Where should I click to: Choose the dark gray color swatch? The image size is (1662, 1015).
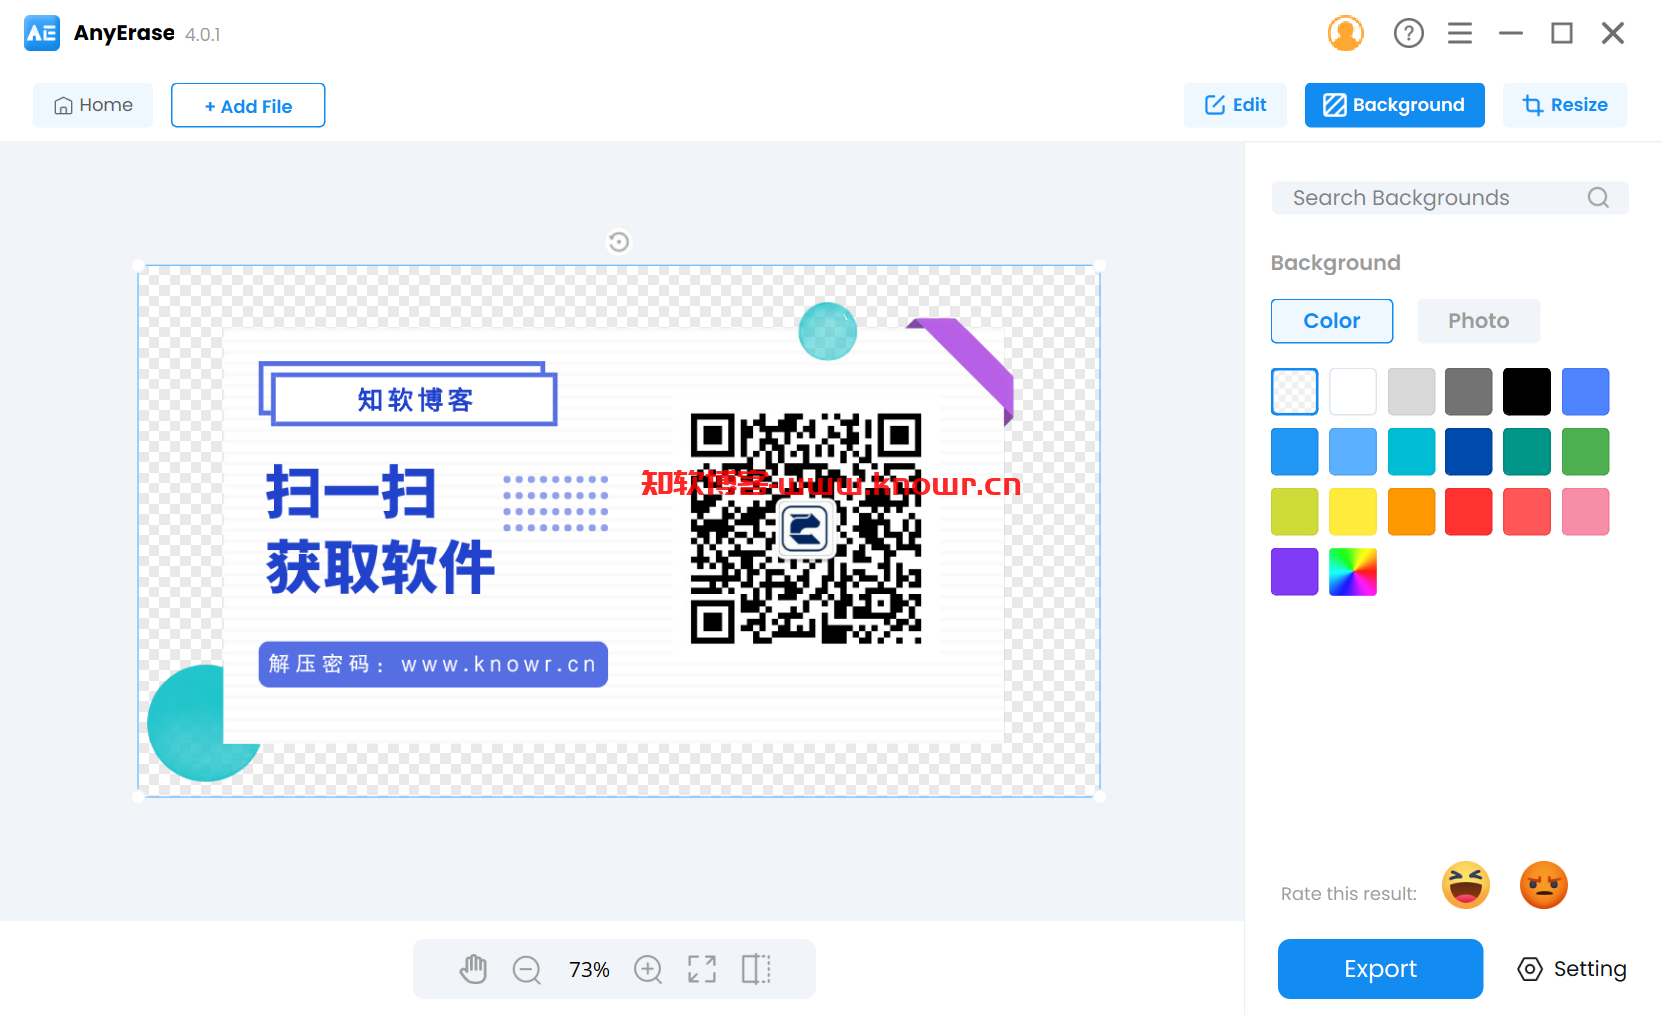tap(1469, 392)
